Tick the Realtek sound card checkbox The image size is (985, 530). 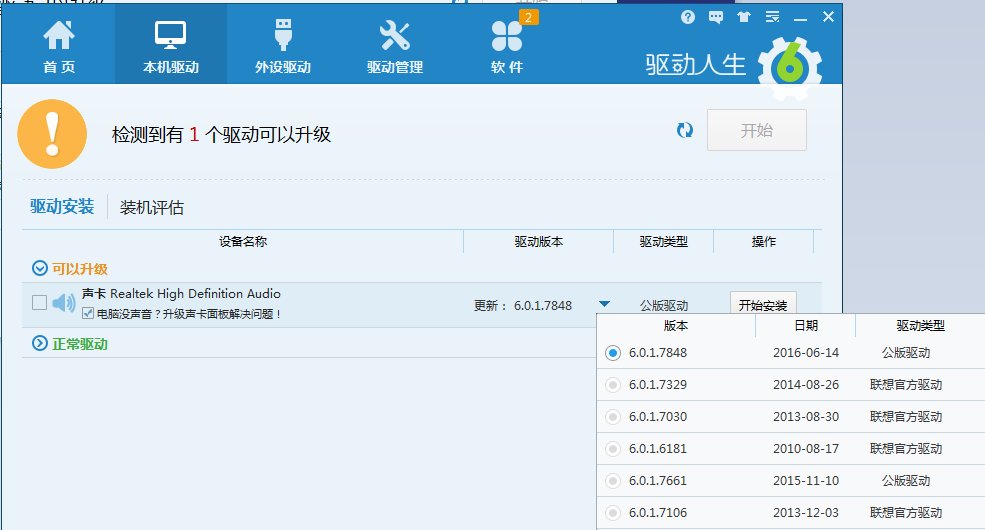coord(39,303)
